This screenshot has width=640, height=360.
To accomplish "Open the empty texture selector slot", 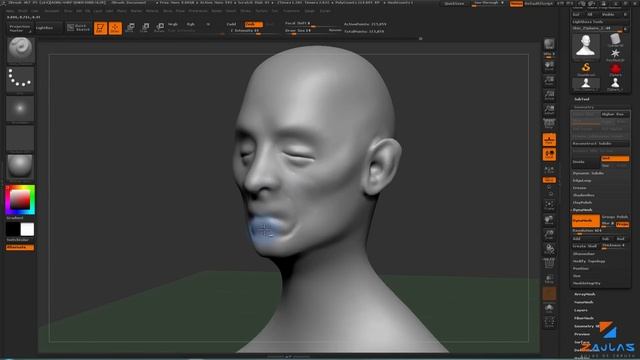I will point(20,138).
